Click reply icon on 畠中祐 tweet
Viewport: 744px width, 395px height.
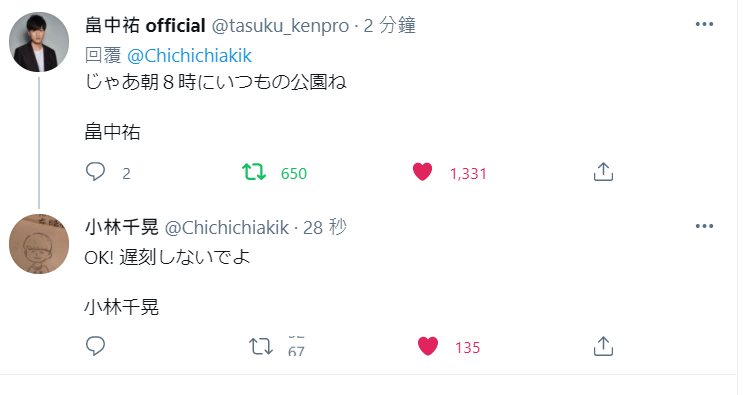click(95, 171)
